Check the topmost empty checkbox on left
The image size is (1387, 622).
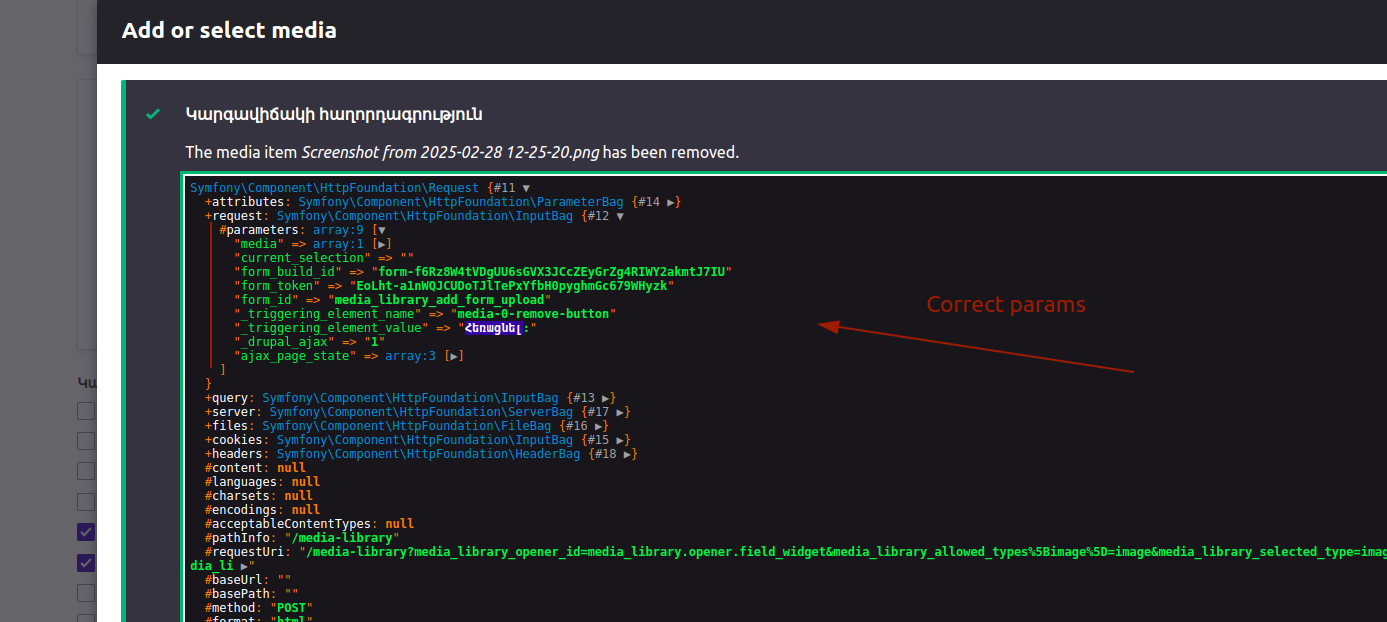[x=86, y=411]
